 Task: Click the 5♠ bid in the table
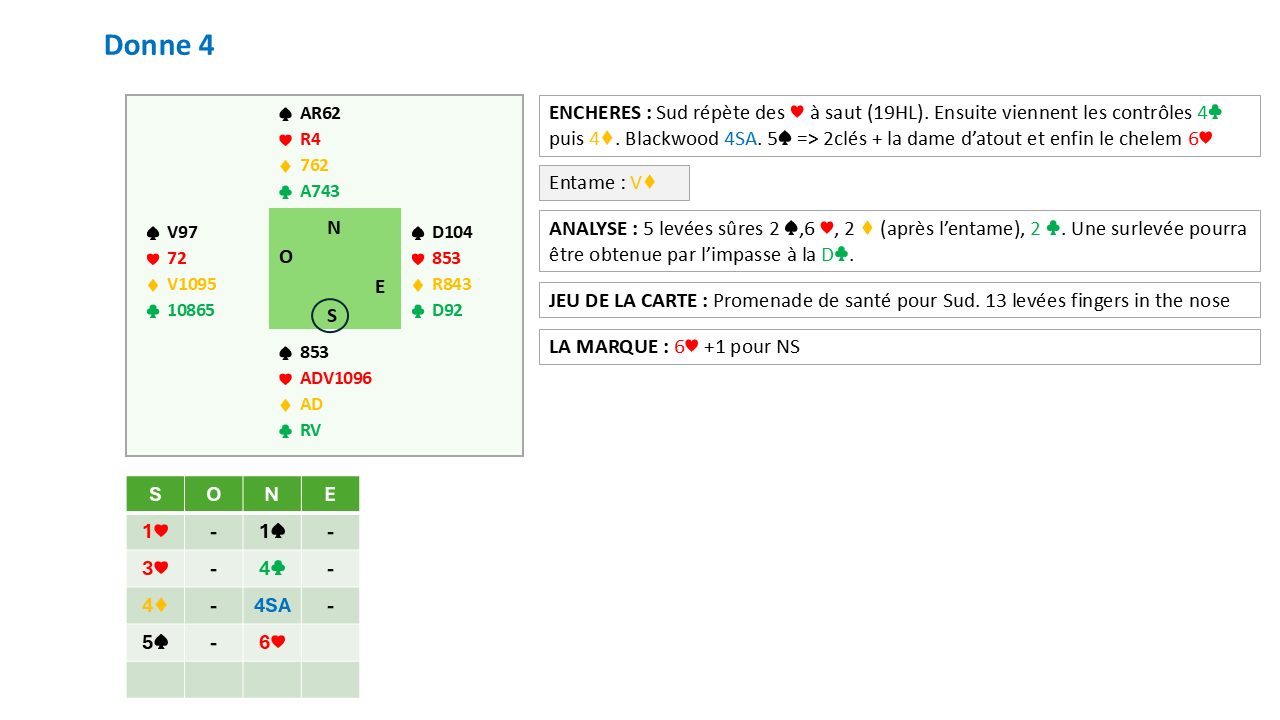point(155,642)
